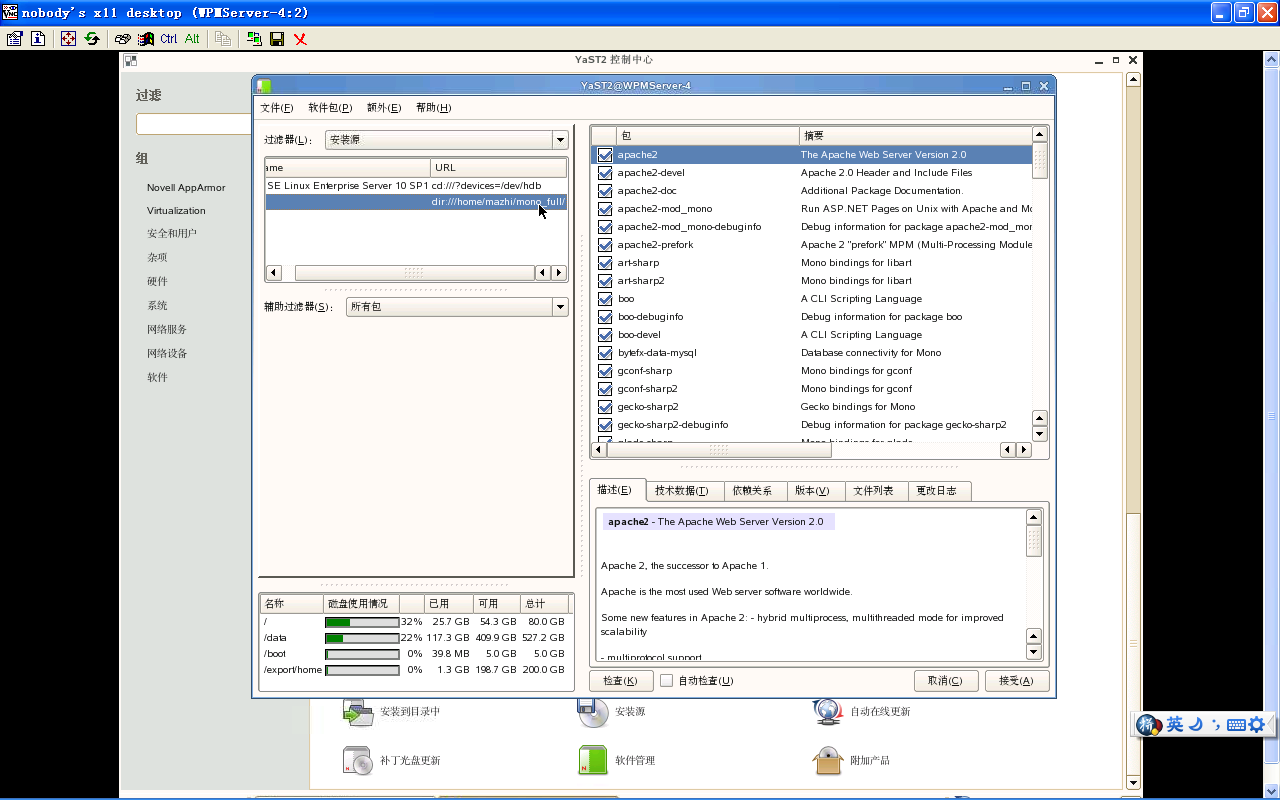The height and width of the screenshot is (800, 1280).
Task: Open the 辅助过滤器 dropdown showing 所有包
Action: coord(457,307)
